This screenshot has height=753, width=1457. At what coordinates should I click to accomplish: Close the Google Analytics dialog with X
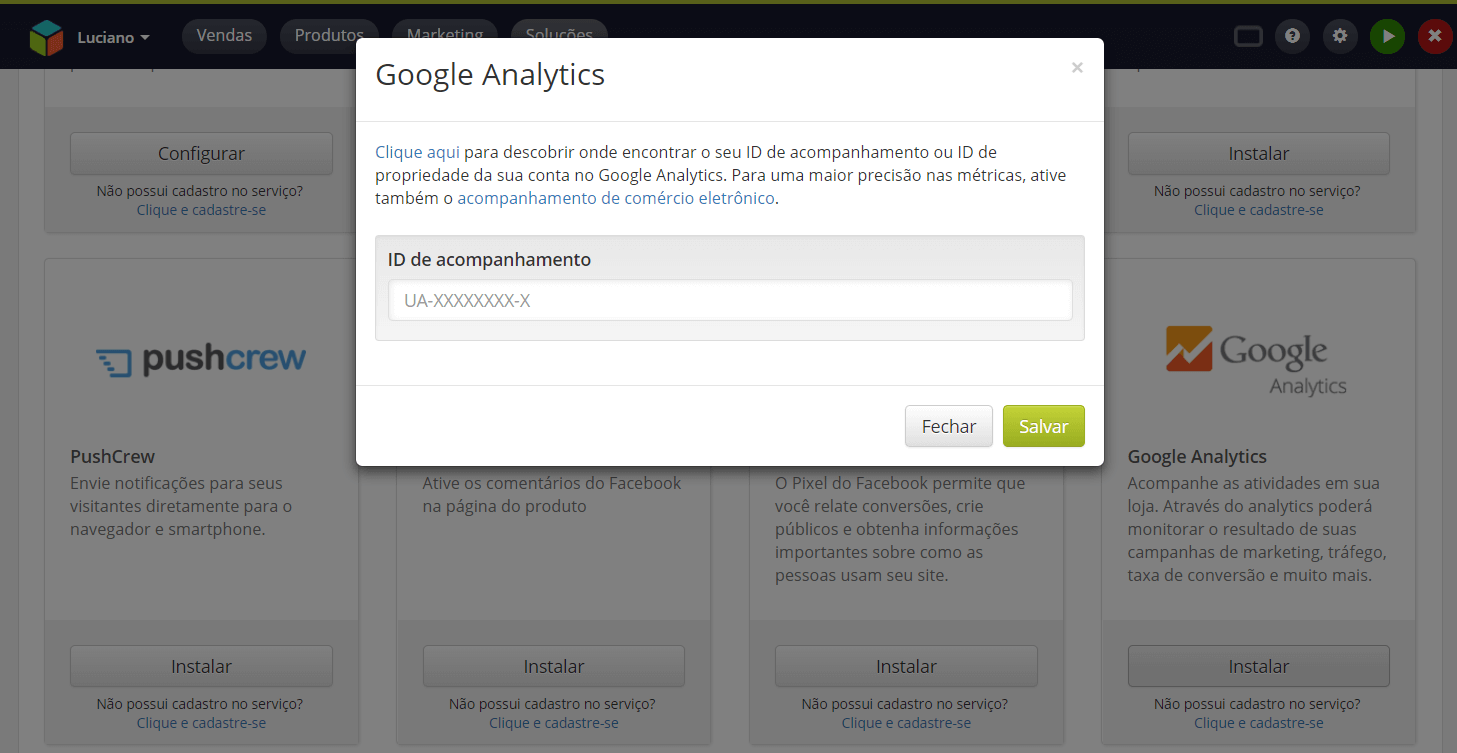click(1077, 68)
